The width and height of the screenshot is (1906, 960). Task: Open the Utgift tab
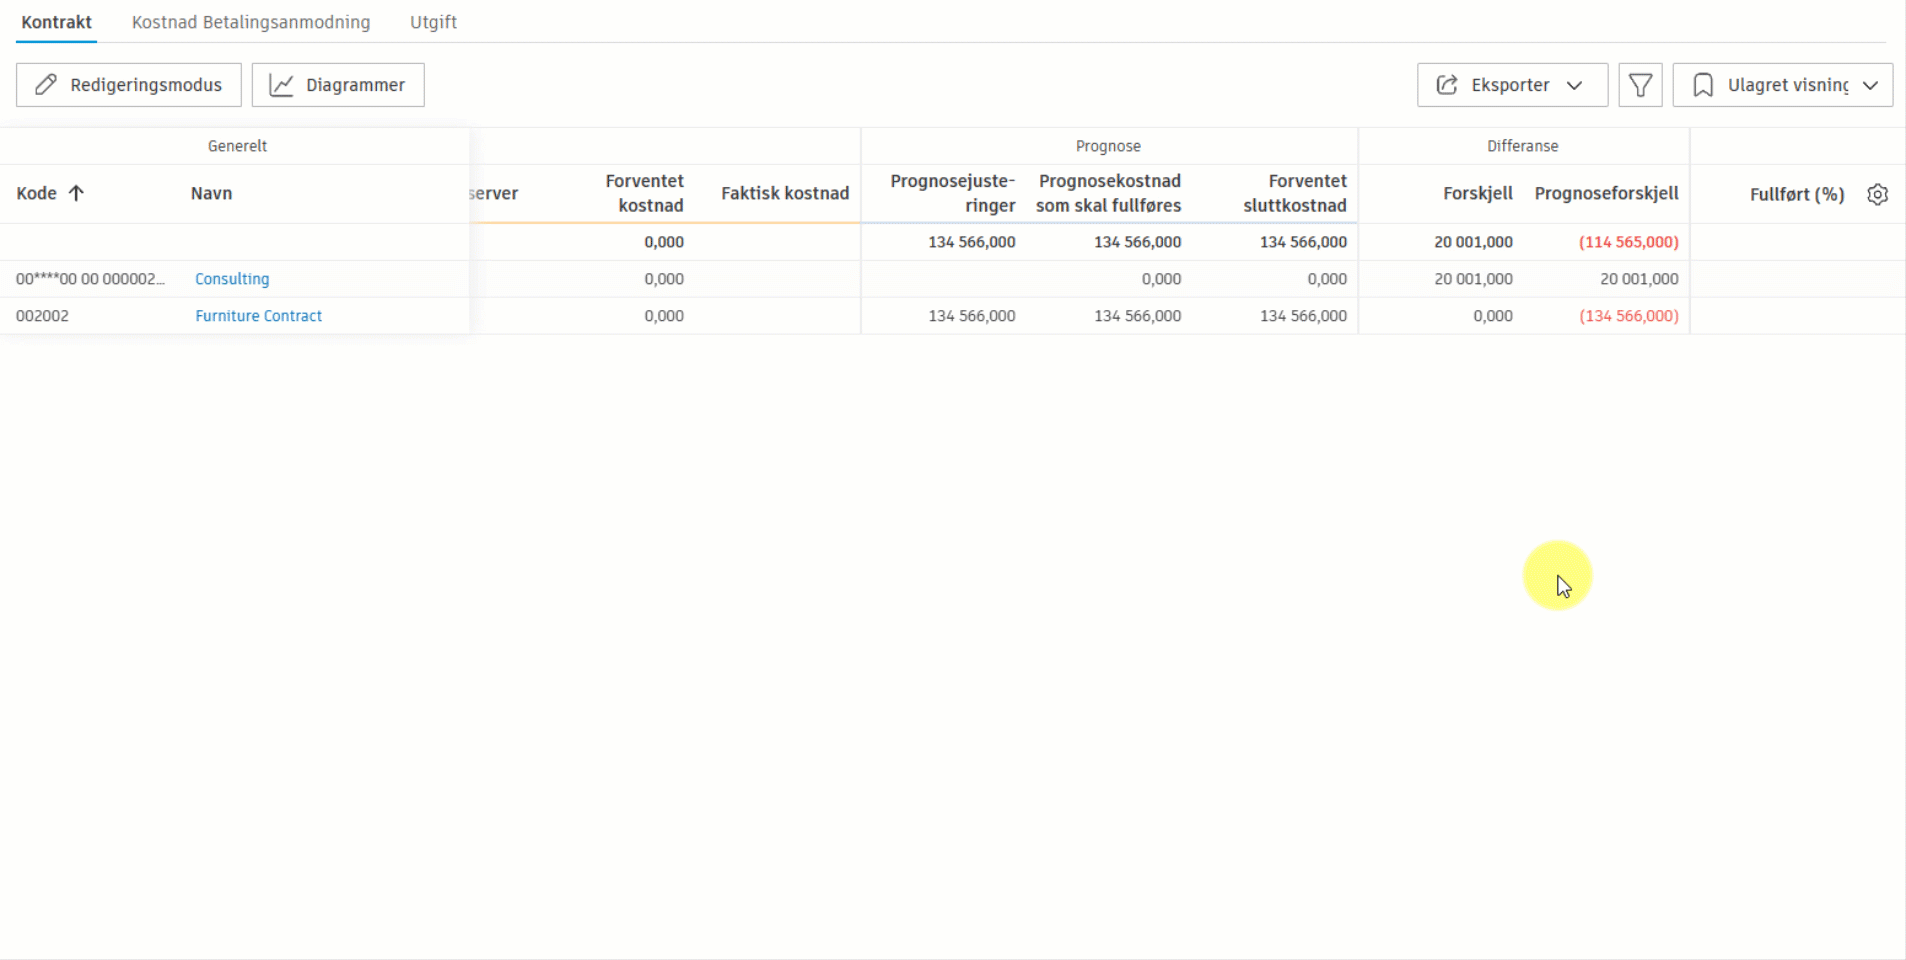click(x=433, y=22)
